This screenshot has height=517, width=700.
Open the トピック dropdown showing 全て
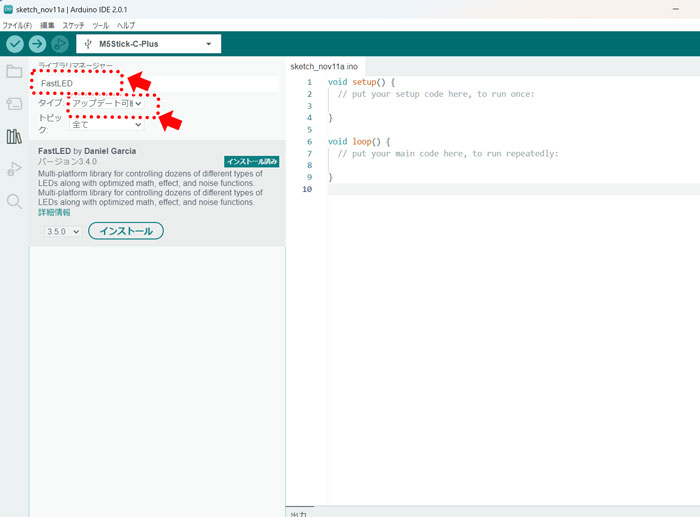[106, 125]
